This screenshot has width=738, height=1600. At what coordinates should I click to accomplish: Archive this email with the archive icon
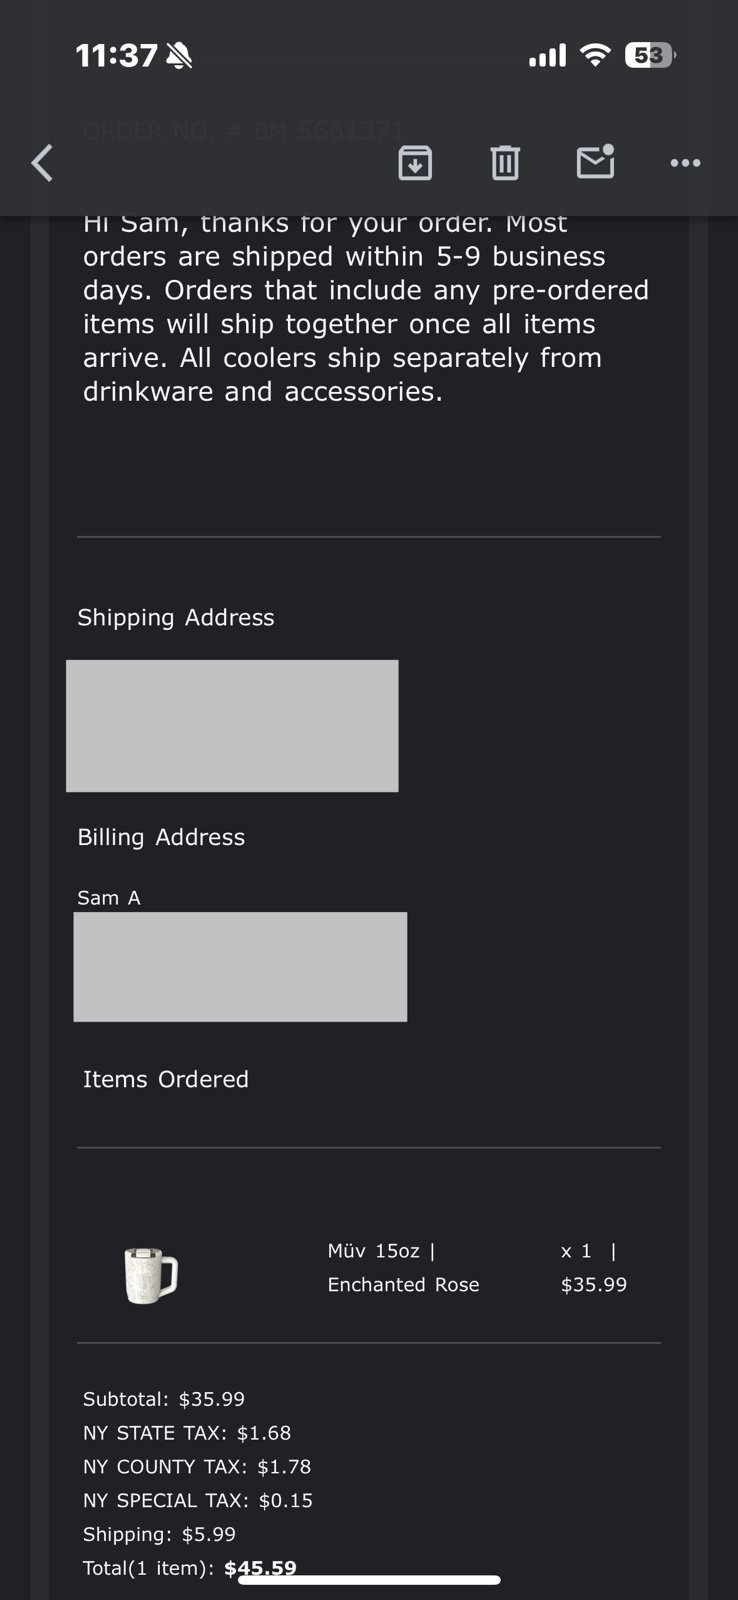pyautogui.click(x=415, y=162)
